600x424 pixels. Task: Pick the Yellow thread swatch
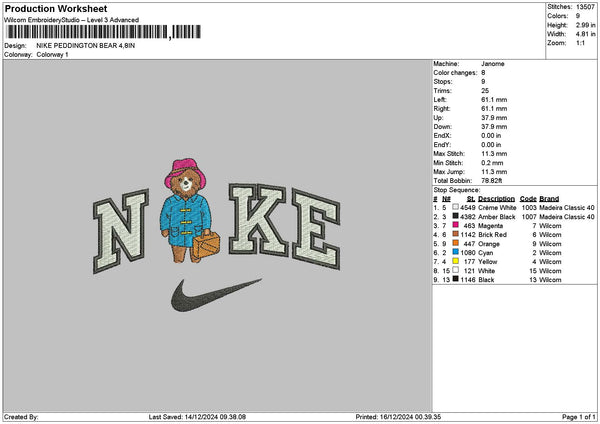tap(455, 261)
